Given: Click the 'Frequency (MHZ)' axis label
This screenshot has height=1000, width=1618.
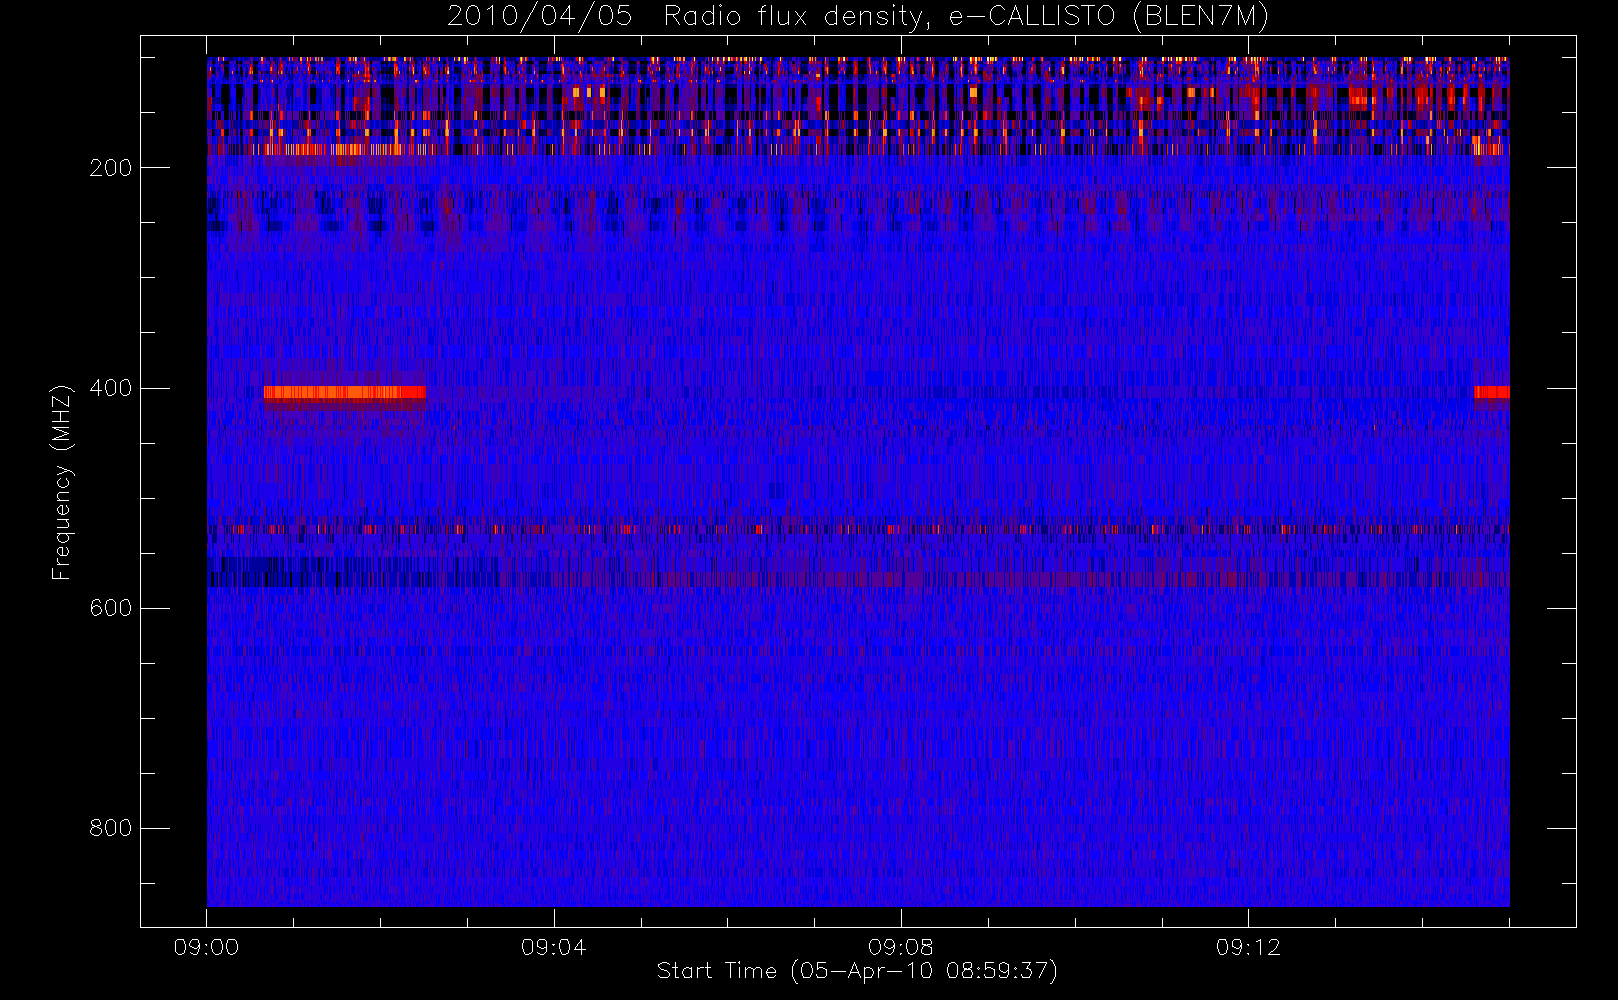Looking at the screenshot, I should 62,482.
